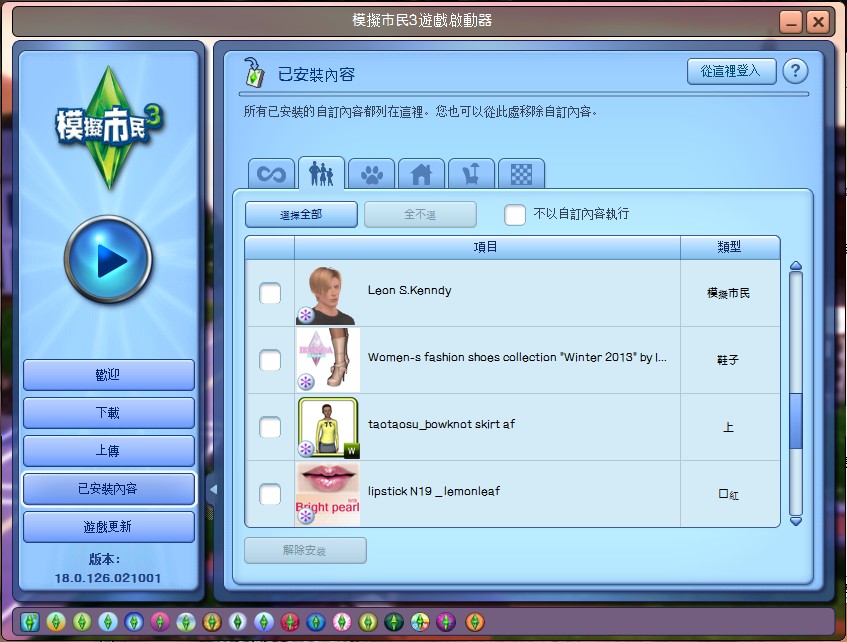Click the scrollbar up arrow of the list
The image size is (847, 642).
pyautogui.click(x=796, y=266)
